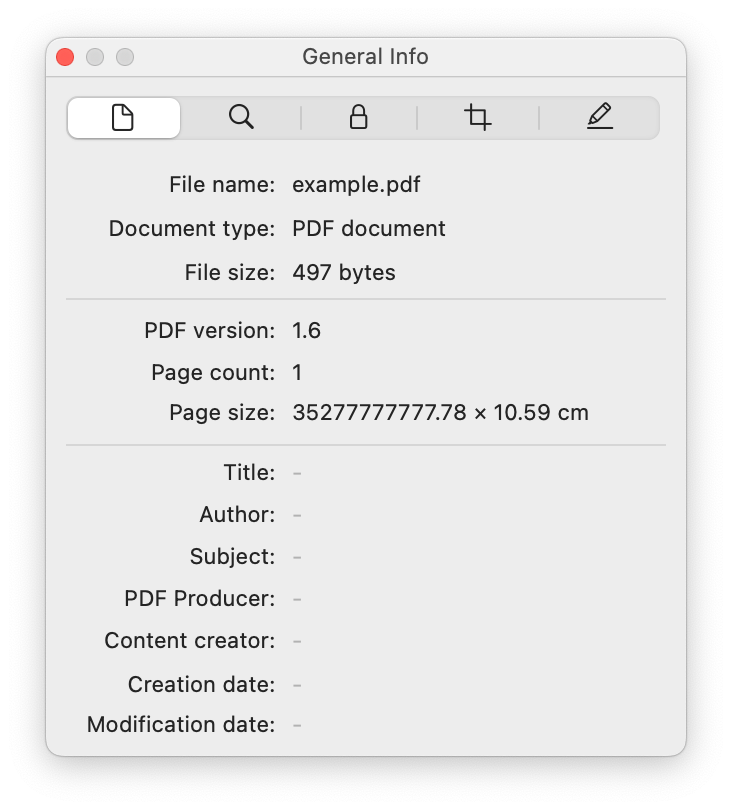732x810 pixels.
Task: Click the minimize window button
Action: pyautogui.click(x=95, y=57)
